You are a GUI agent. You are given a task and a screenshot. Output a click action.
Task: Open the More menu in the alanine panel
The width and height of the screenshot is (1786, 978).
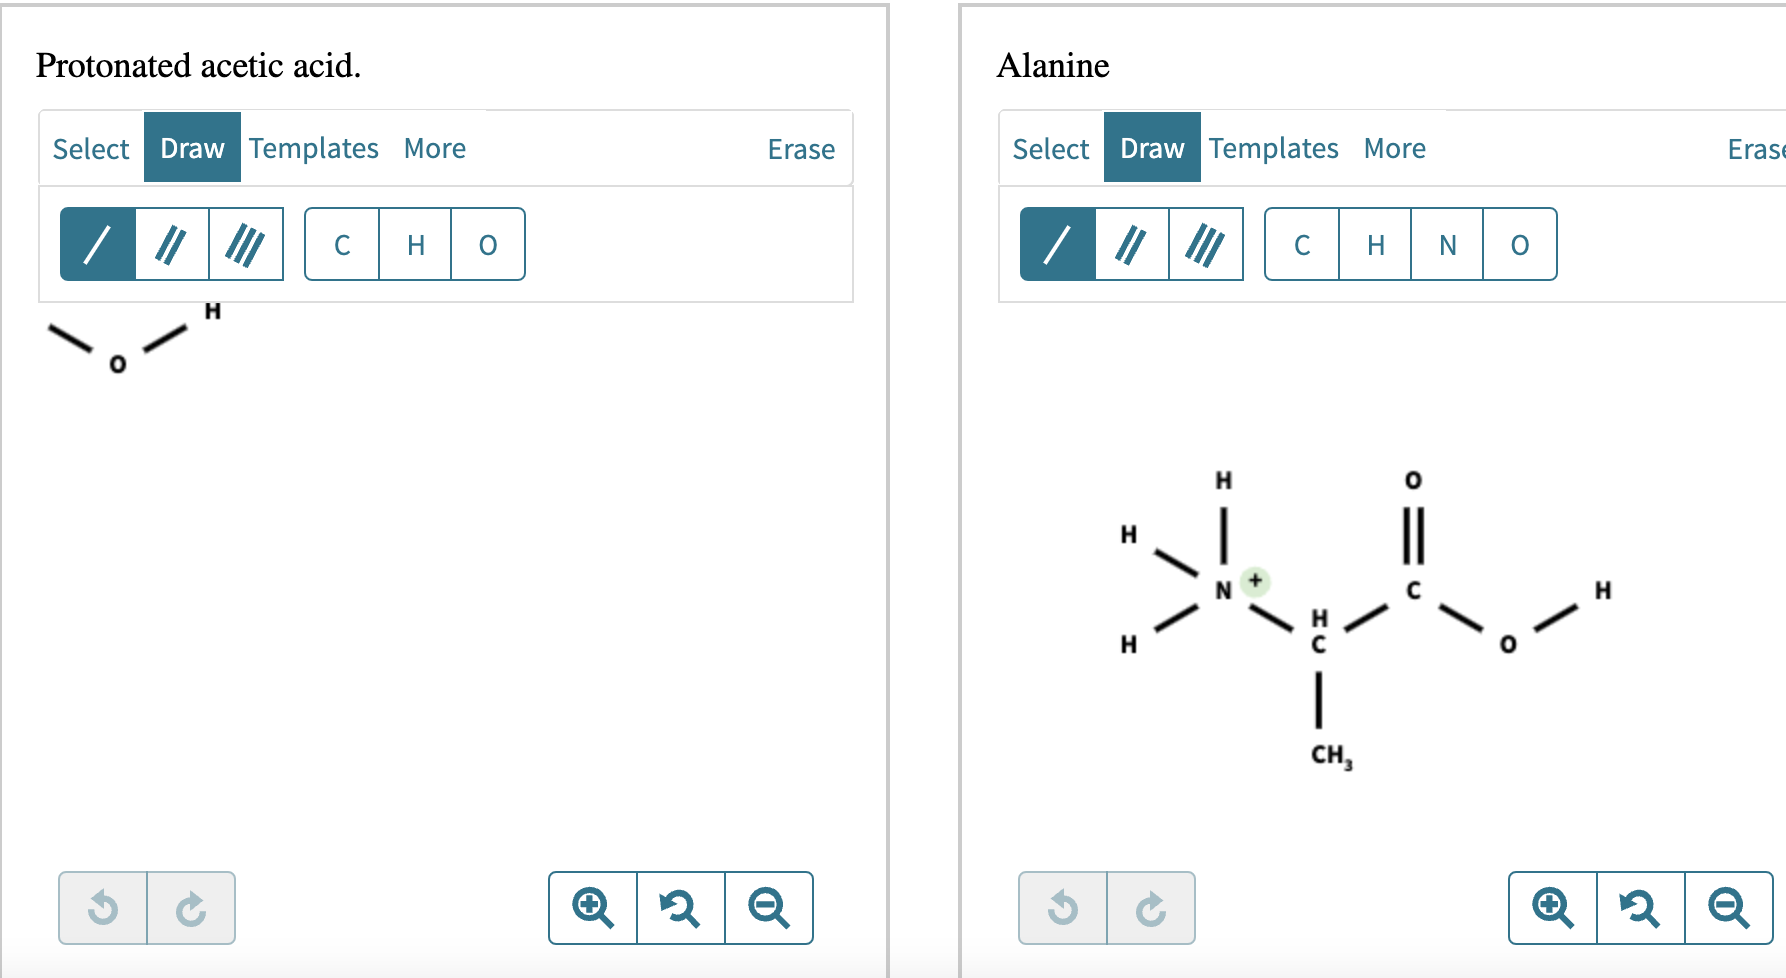pyautogui.click(x=1394, y=148)
